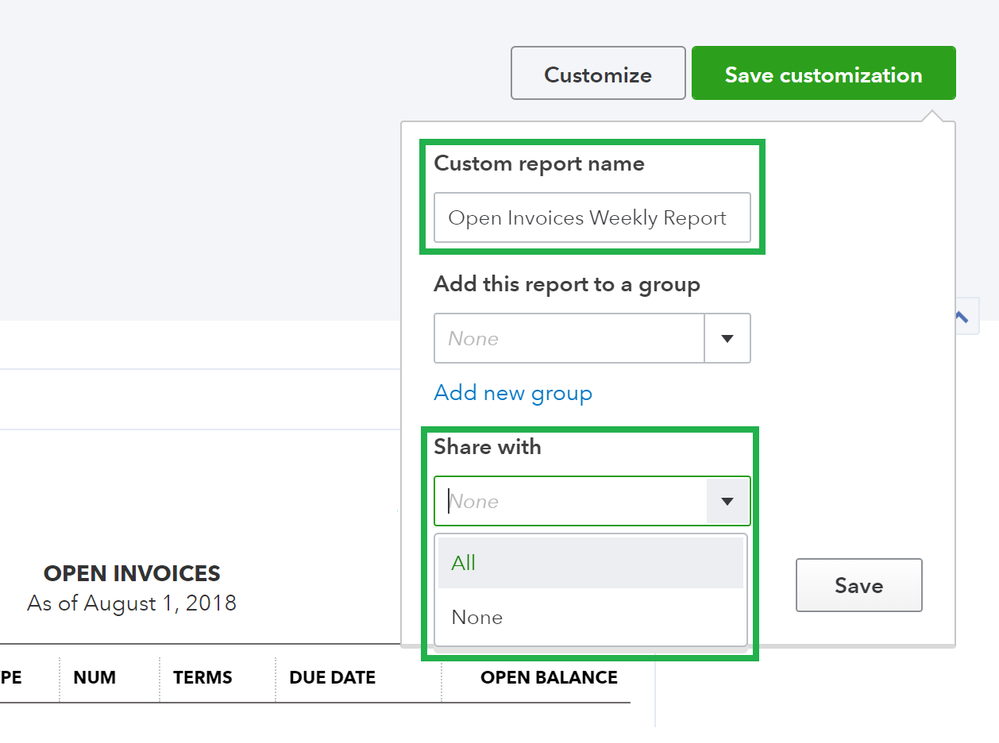Click the OPEN INVOICES report title

(x=132, y=574)
